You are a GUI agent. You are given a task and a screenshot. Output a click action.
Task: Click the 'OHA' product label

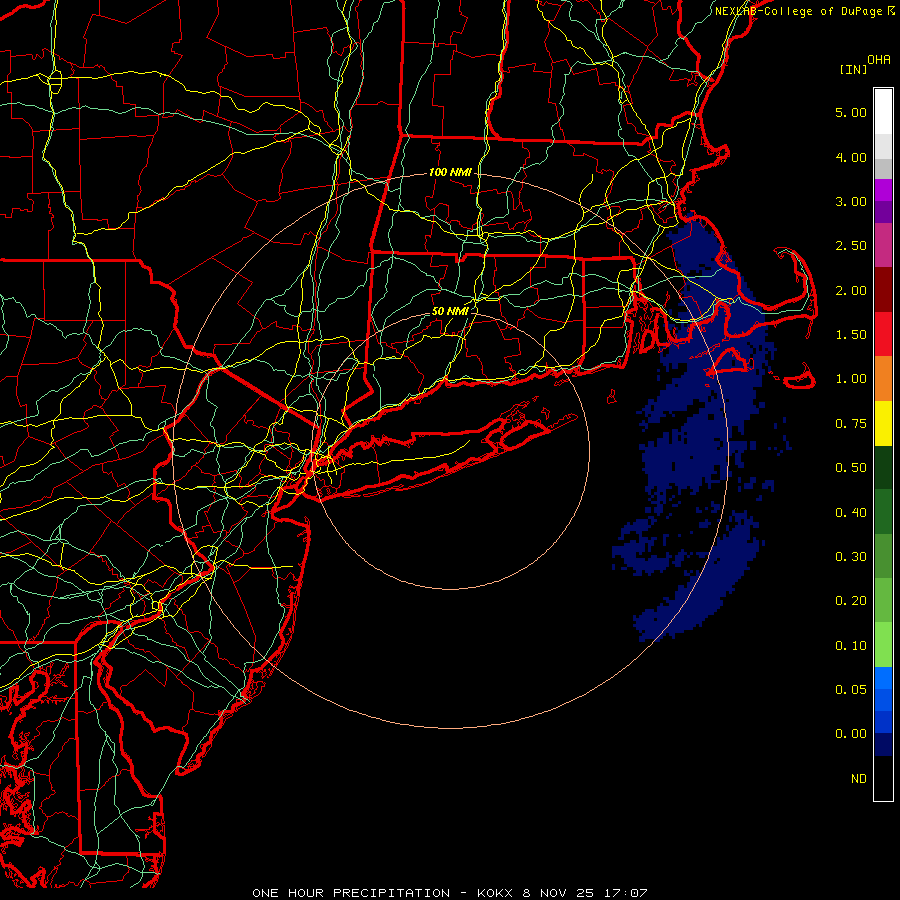click(879, 60)
